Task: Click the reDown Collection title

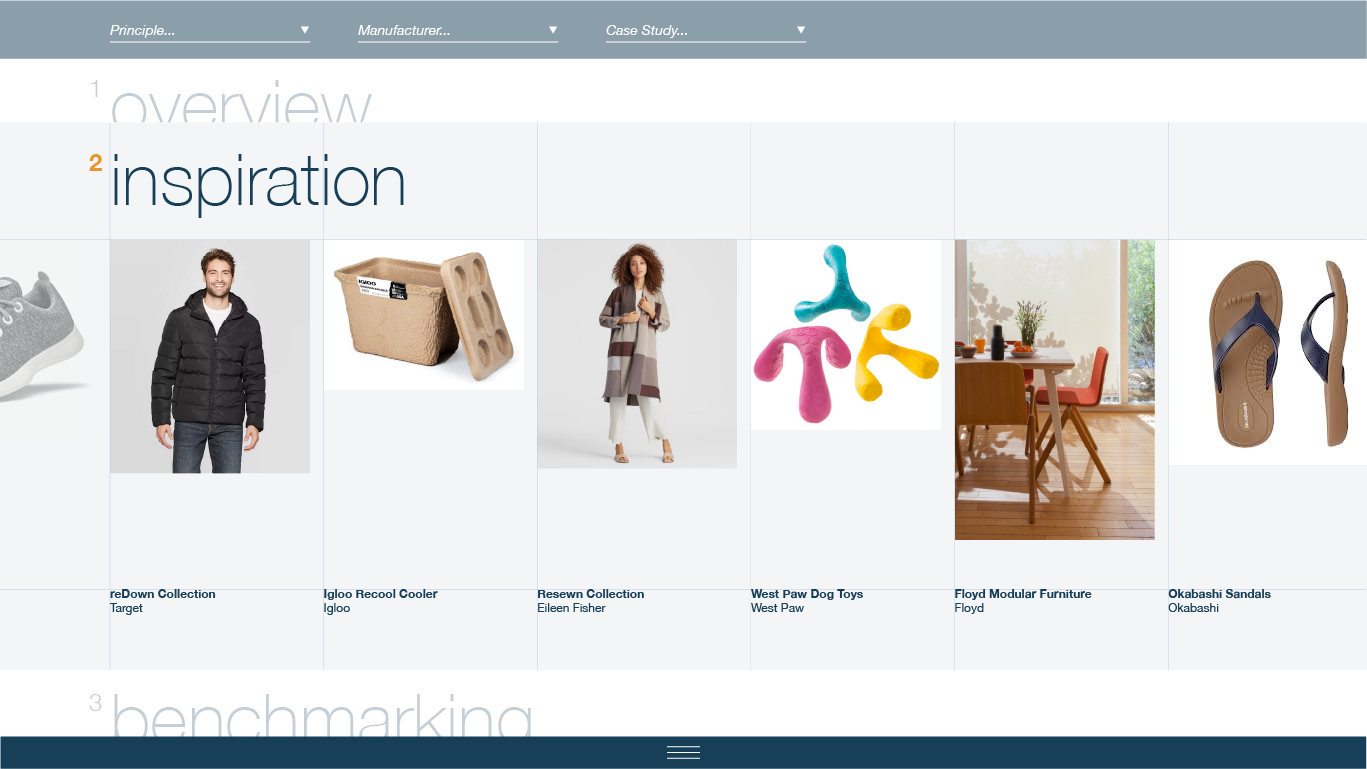Action: 163,594
